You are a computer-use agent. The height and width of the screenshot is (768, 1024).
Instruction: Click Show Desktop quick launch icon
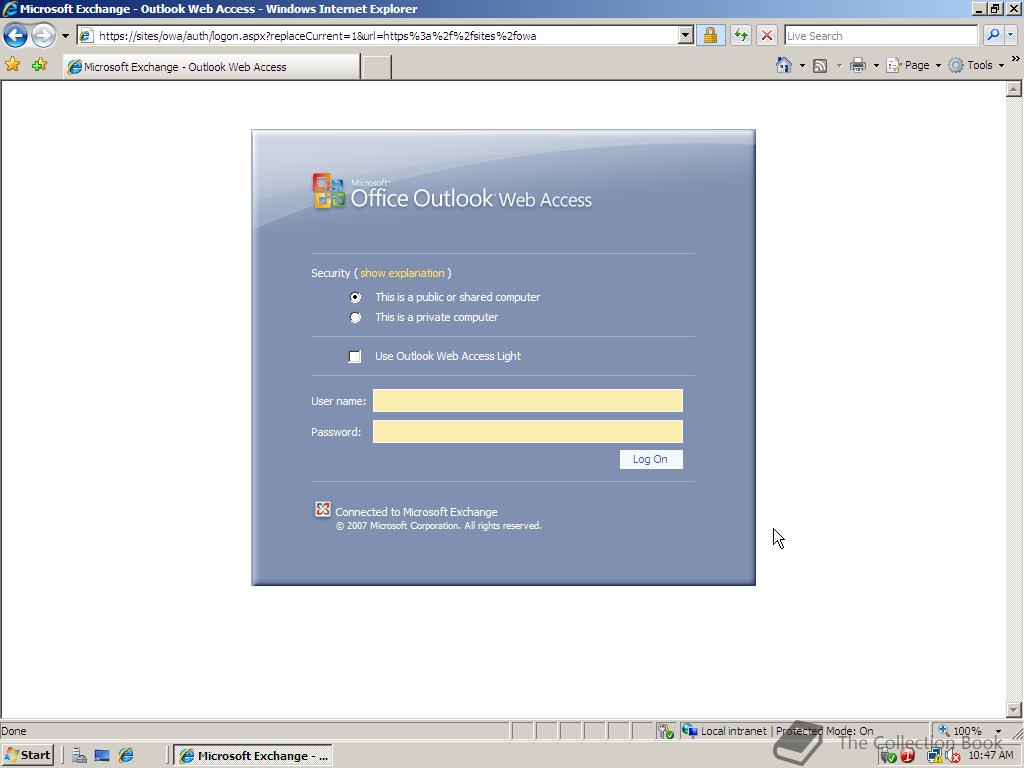tap(102, 756)
